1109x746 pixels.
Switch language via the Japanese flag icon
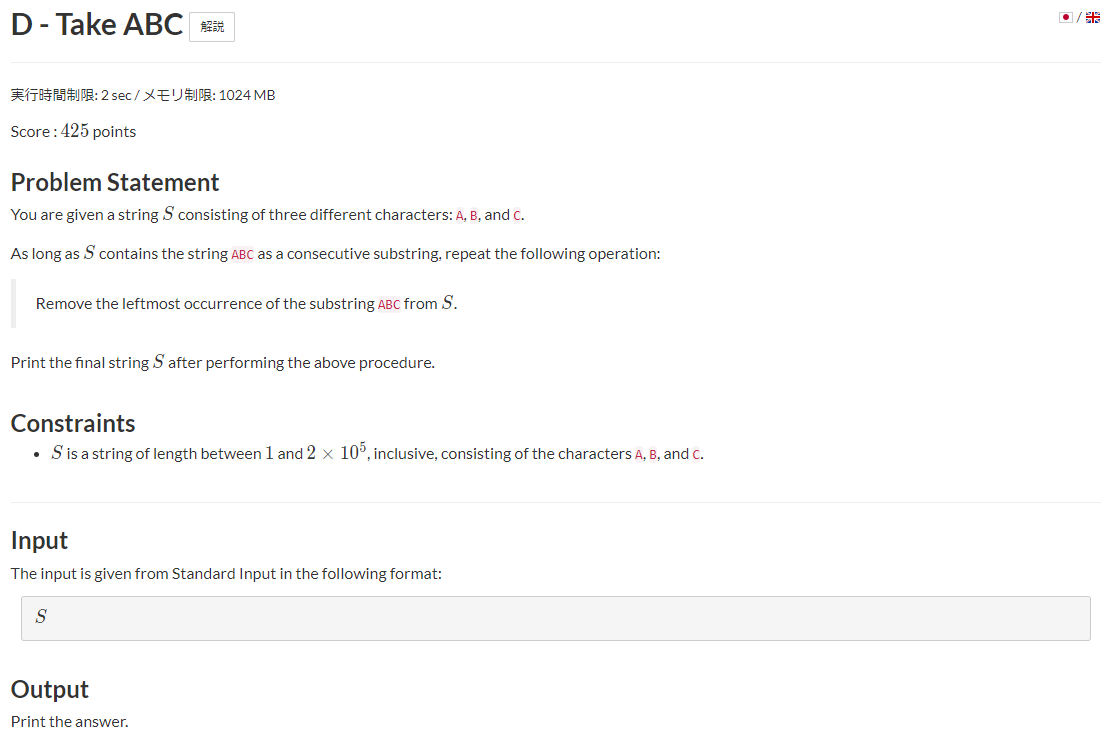tap(1065, 18)
